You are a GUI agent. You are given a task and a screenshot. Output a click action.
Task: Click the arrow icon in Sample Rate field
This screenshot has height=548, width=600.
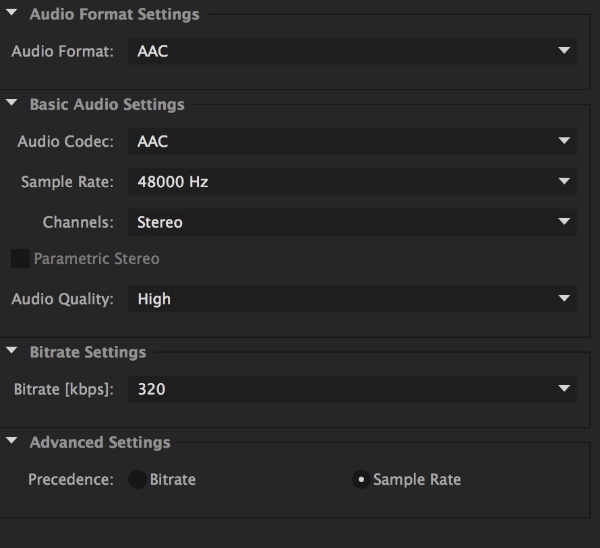click(564, 181)
